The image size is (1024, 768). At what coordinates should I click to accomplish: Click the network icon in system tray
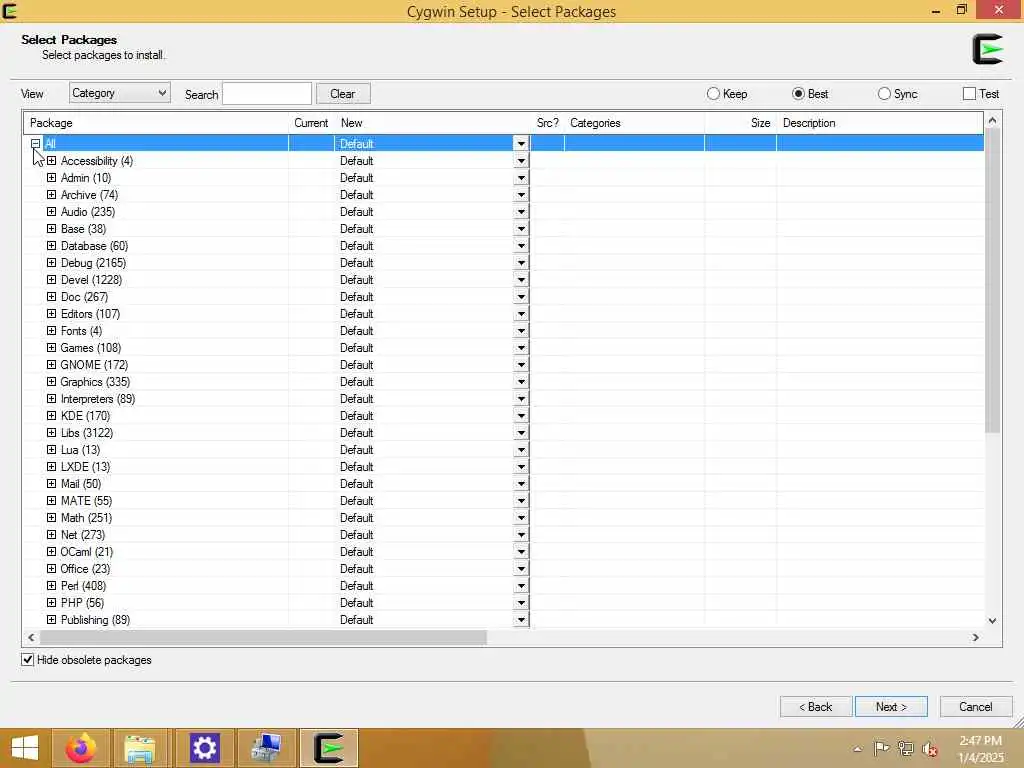pyautogui.click(x=905, y=748)
